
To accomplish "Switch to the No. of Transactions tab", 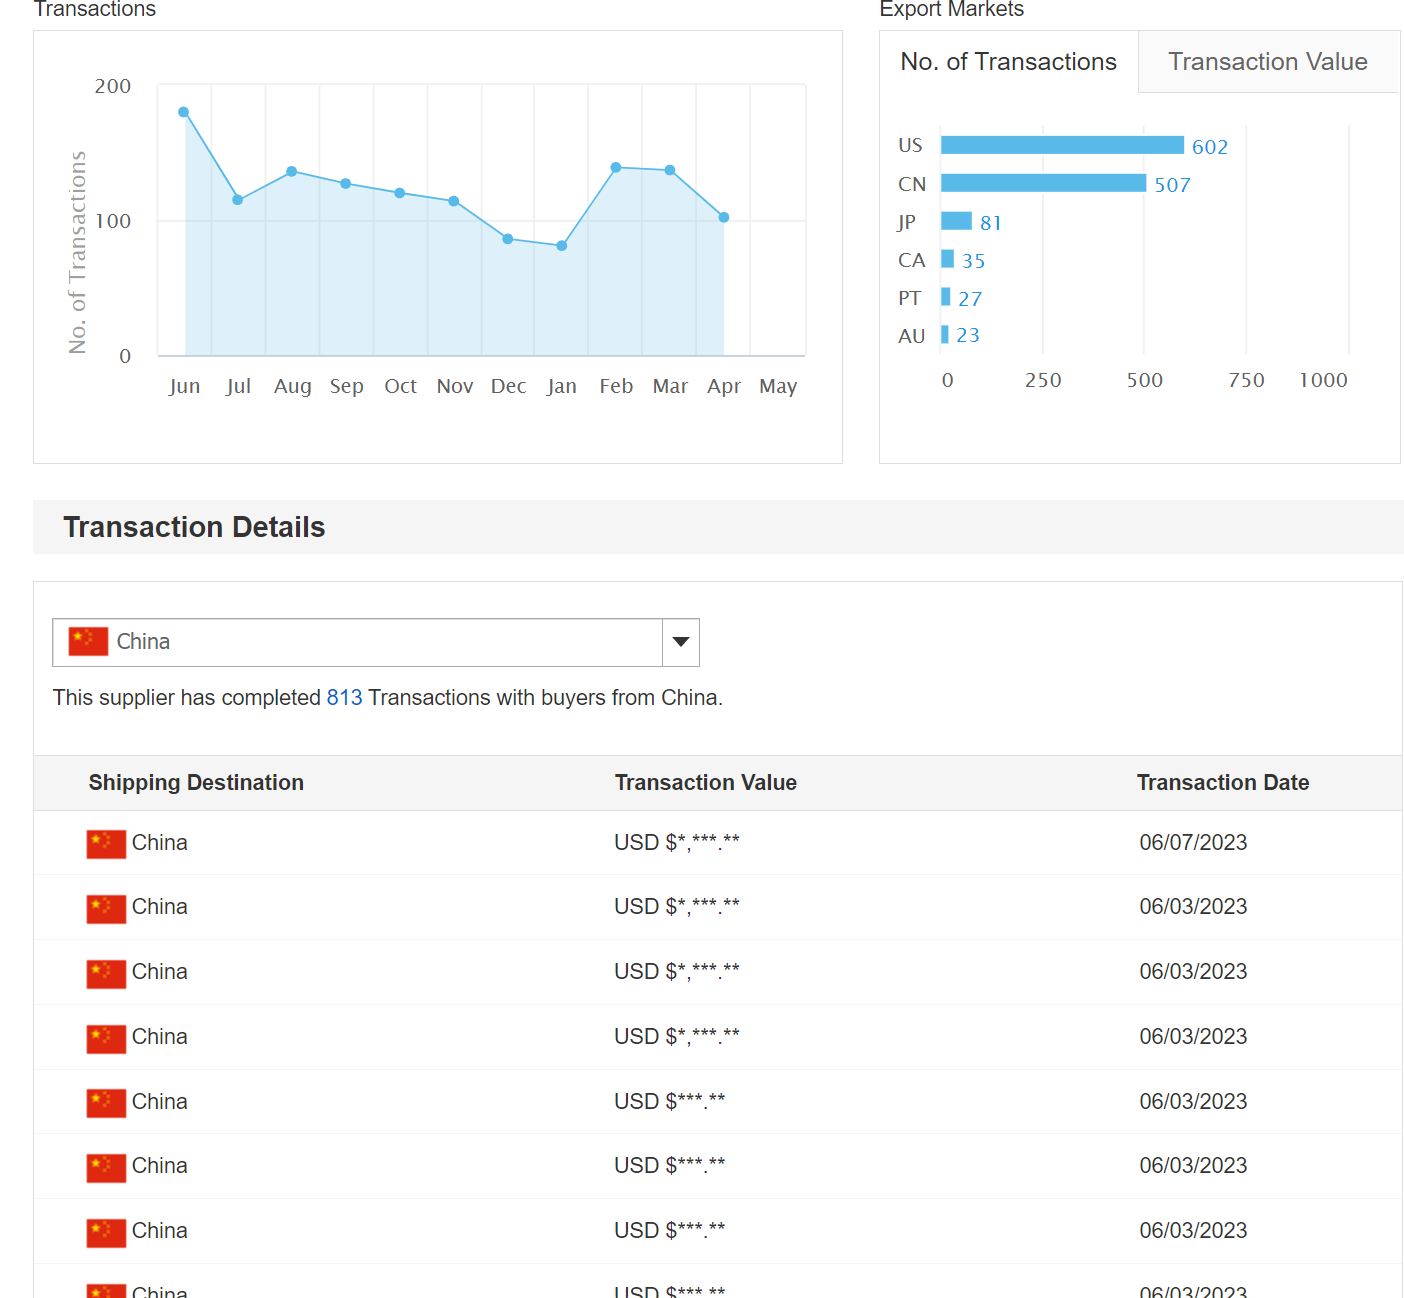I will (x=1008, y=62).
